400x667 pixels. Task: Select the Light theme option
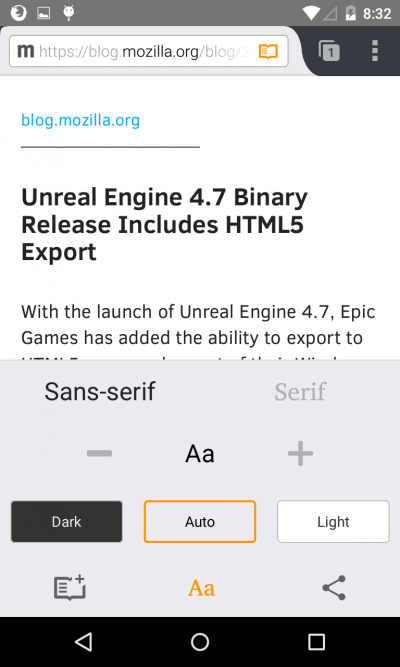tap(333, 522)
